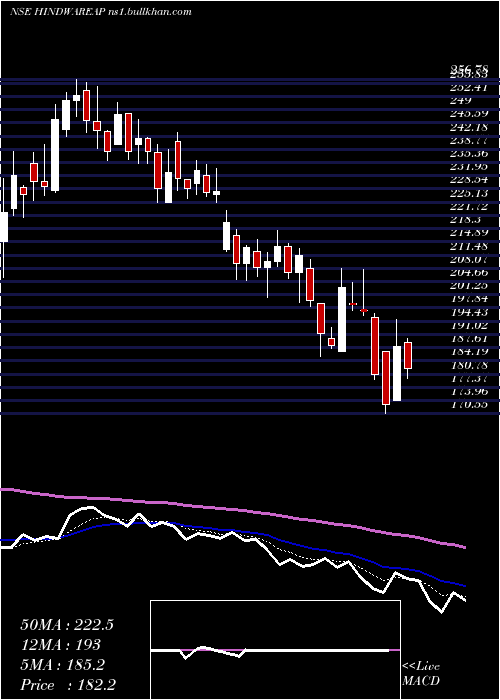
Task: Click the ns1.bullkhan.com source label
Action: click(150, 12)
